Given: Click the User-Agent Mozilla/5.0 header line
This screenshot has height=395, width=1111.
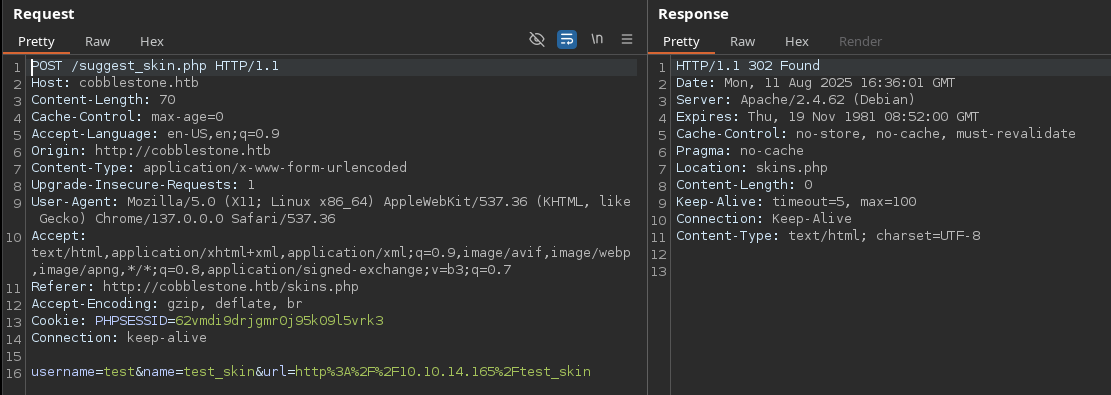Looking at the screenshot, I should coord(331,202).
